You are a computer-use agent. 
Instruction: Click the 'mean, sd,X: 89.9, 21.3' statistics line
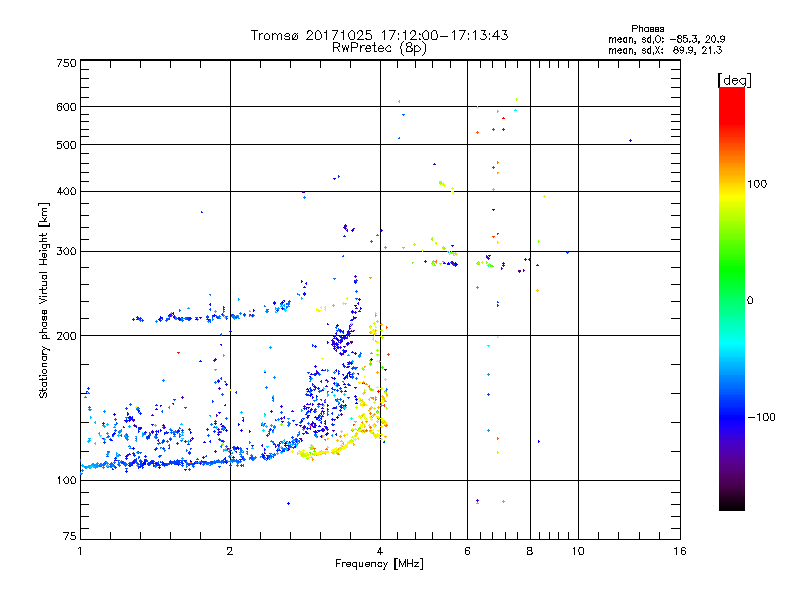[665, 50]
